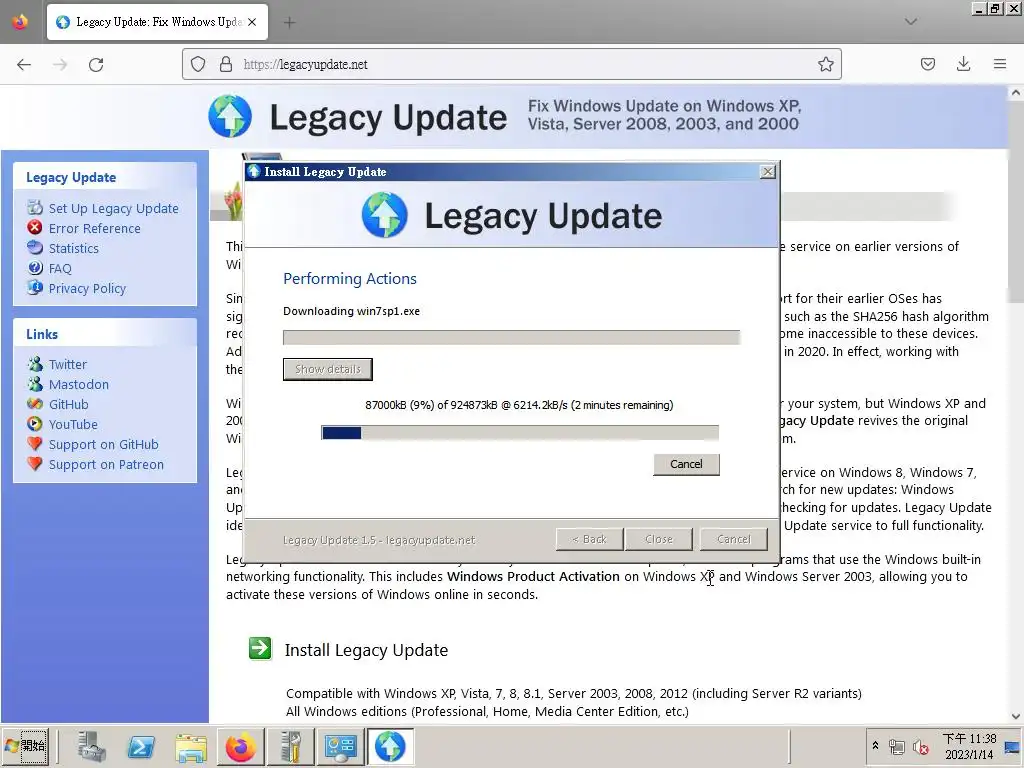Screen dimensions: 1024x768
Task: Click the Windows Product Activation bold text
Action: [533, 577]
